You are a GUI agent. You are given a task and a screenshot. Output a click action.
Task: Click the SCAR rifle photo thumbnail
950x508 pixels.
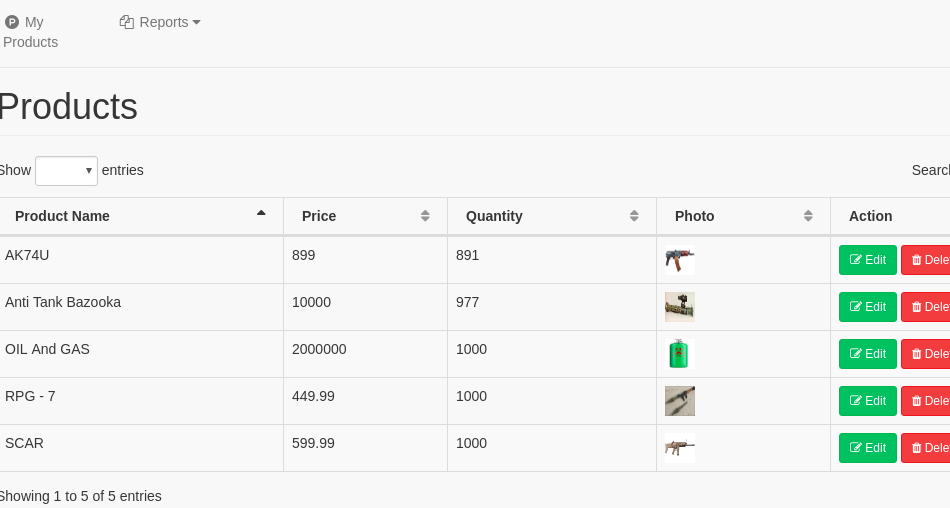tap(679, 448)
